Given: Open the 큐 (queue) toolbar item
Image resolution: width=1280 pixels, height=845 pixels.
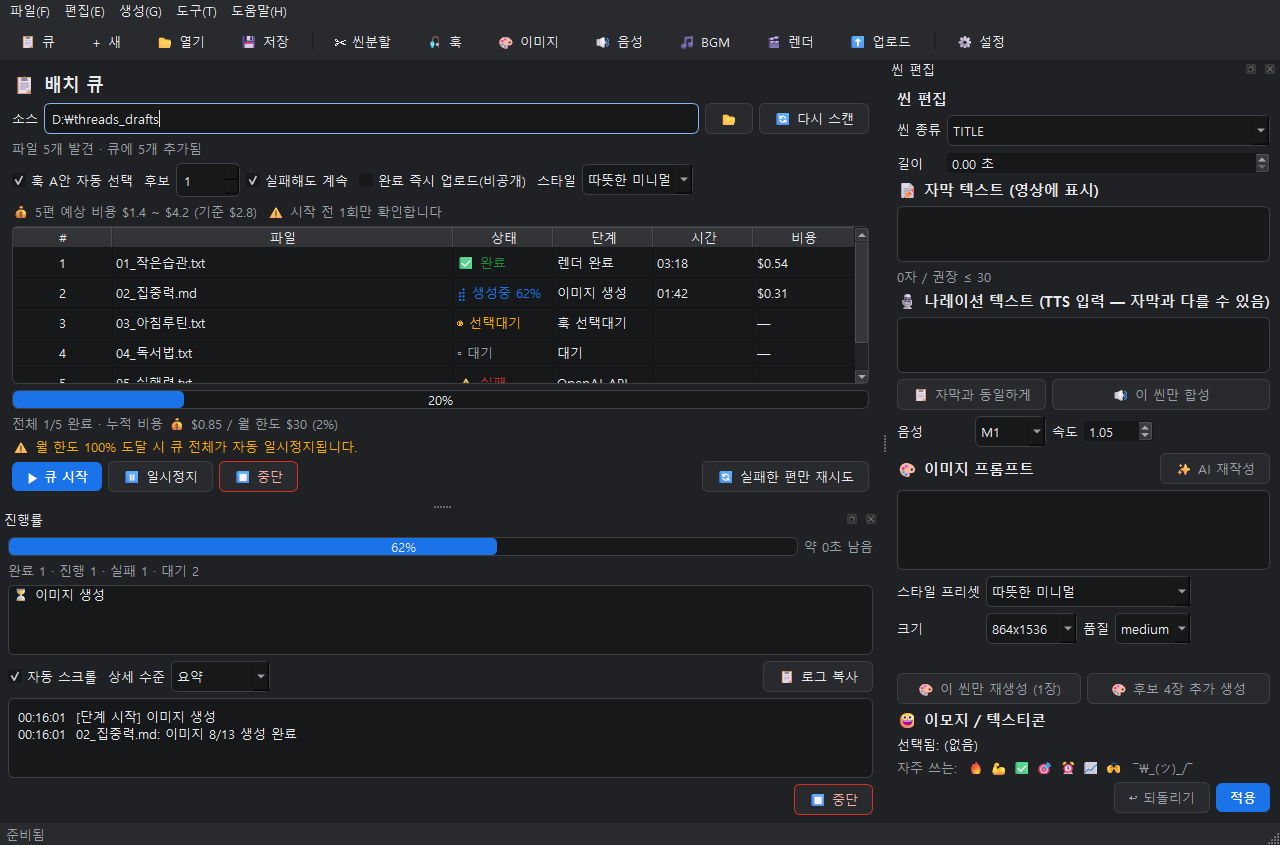Looking at the screenshot, I should point(38,42).
